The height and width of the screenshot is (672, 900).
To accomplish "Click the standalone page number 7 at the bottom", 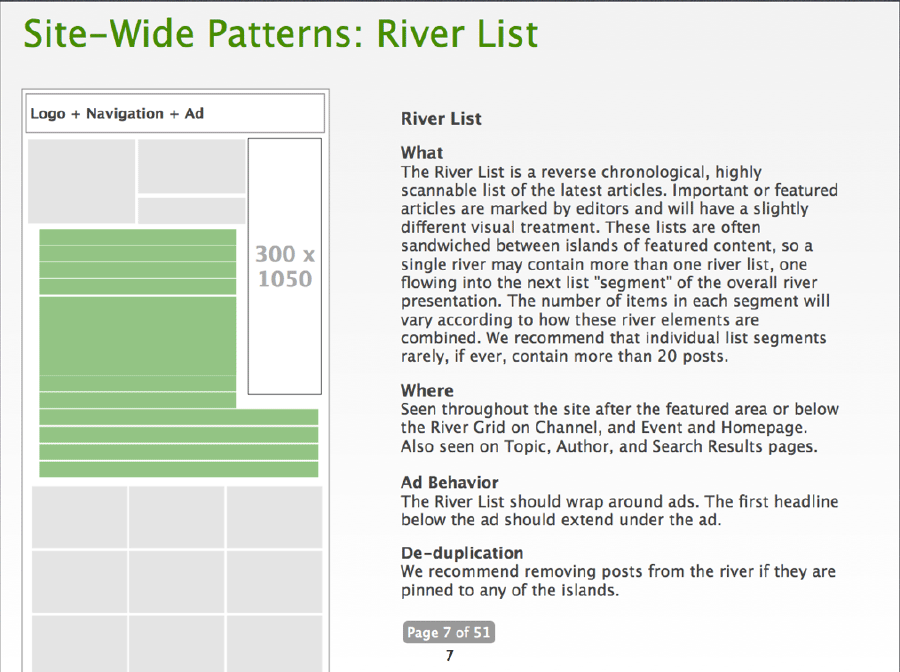I will point(450,656).
